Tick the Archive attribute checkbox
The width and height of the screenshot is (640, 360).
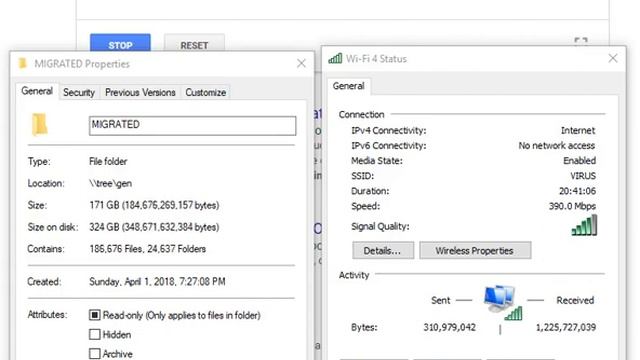coord(95,353)
